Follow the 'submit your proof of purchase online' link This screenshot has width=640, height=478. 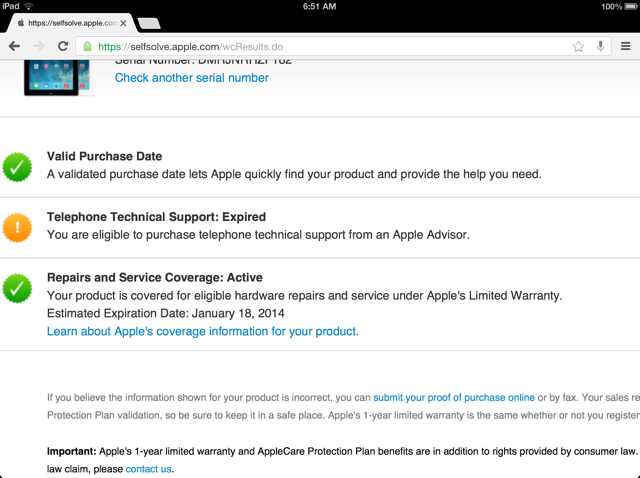(454, 397)
